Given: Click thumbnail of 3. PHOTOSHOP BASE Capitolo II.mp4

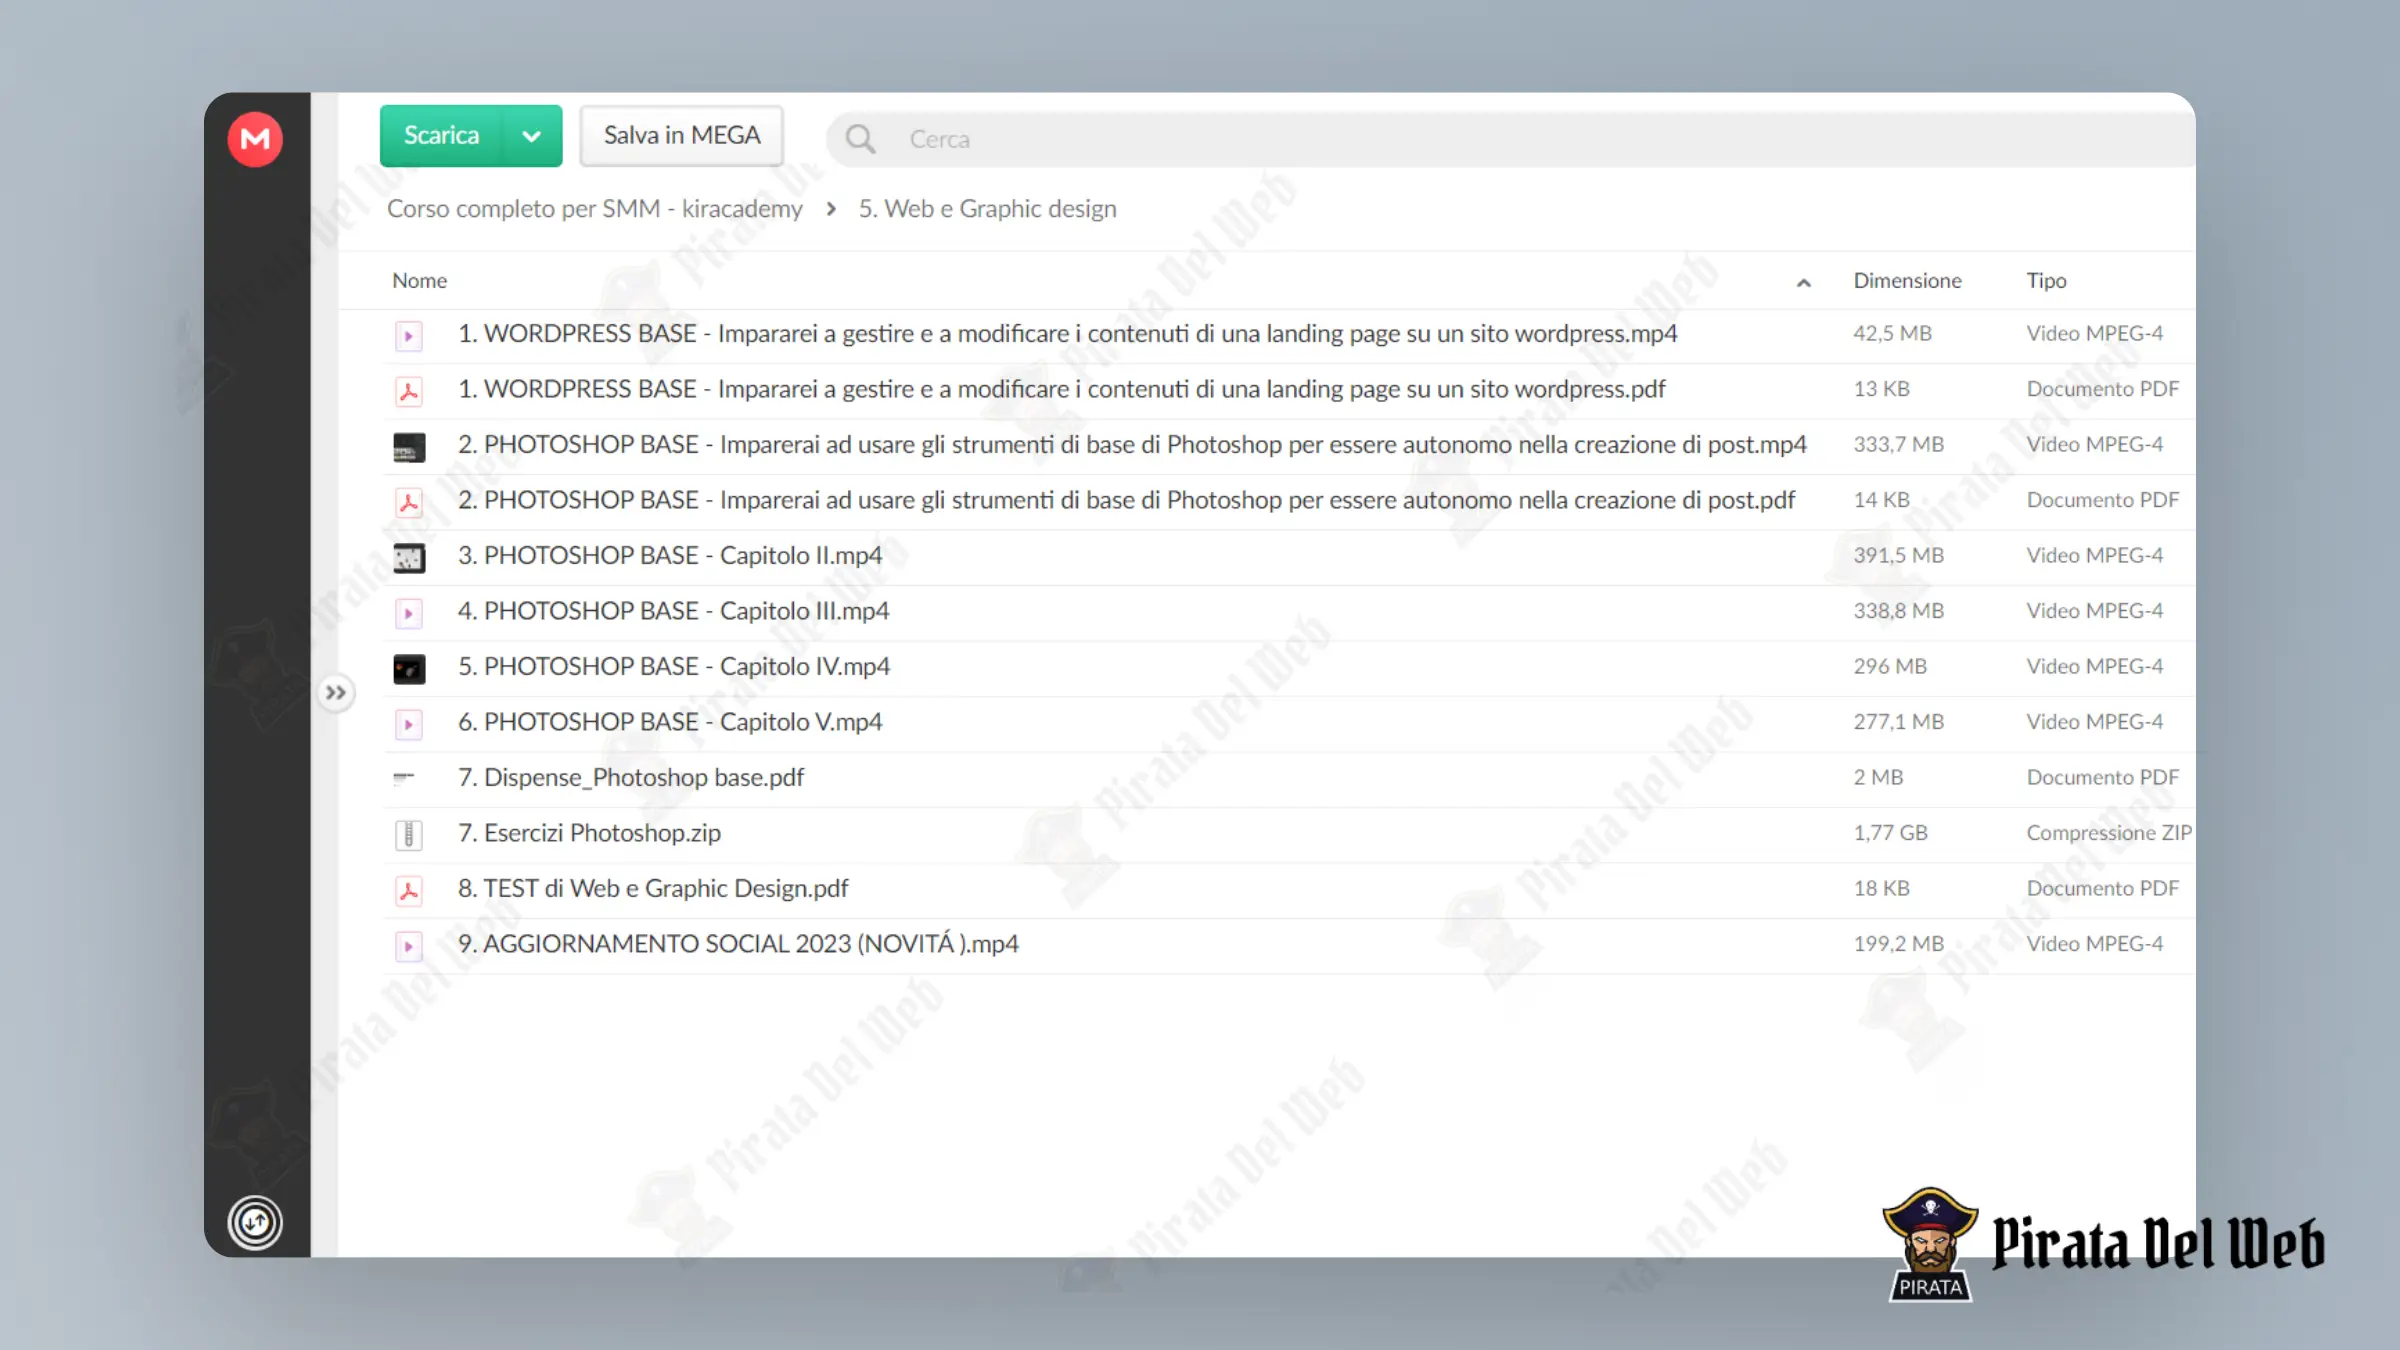Looking at the screenshot, I should pos(409,558).
